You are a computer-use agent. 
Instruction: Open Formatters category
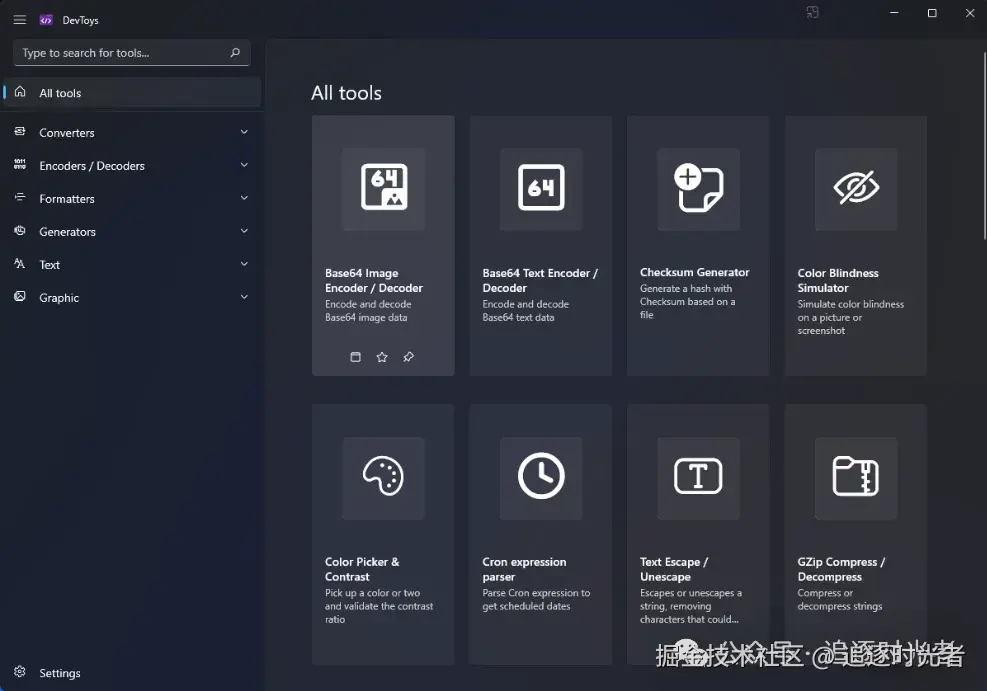pyautogui.click(x=132, y=198)
